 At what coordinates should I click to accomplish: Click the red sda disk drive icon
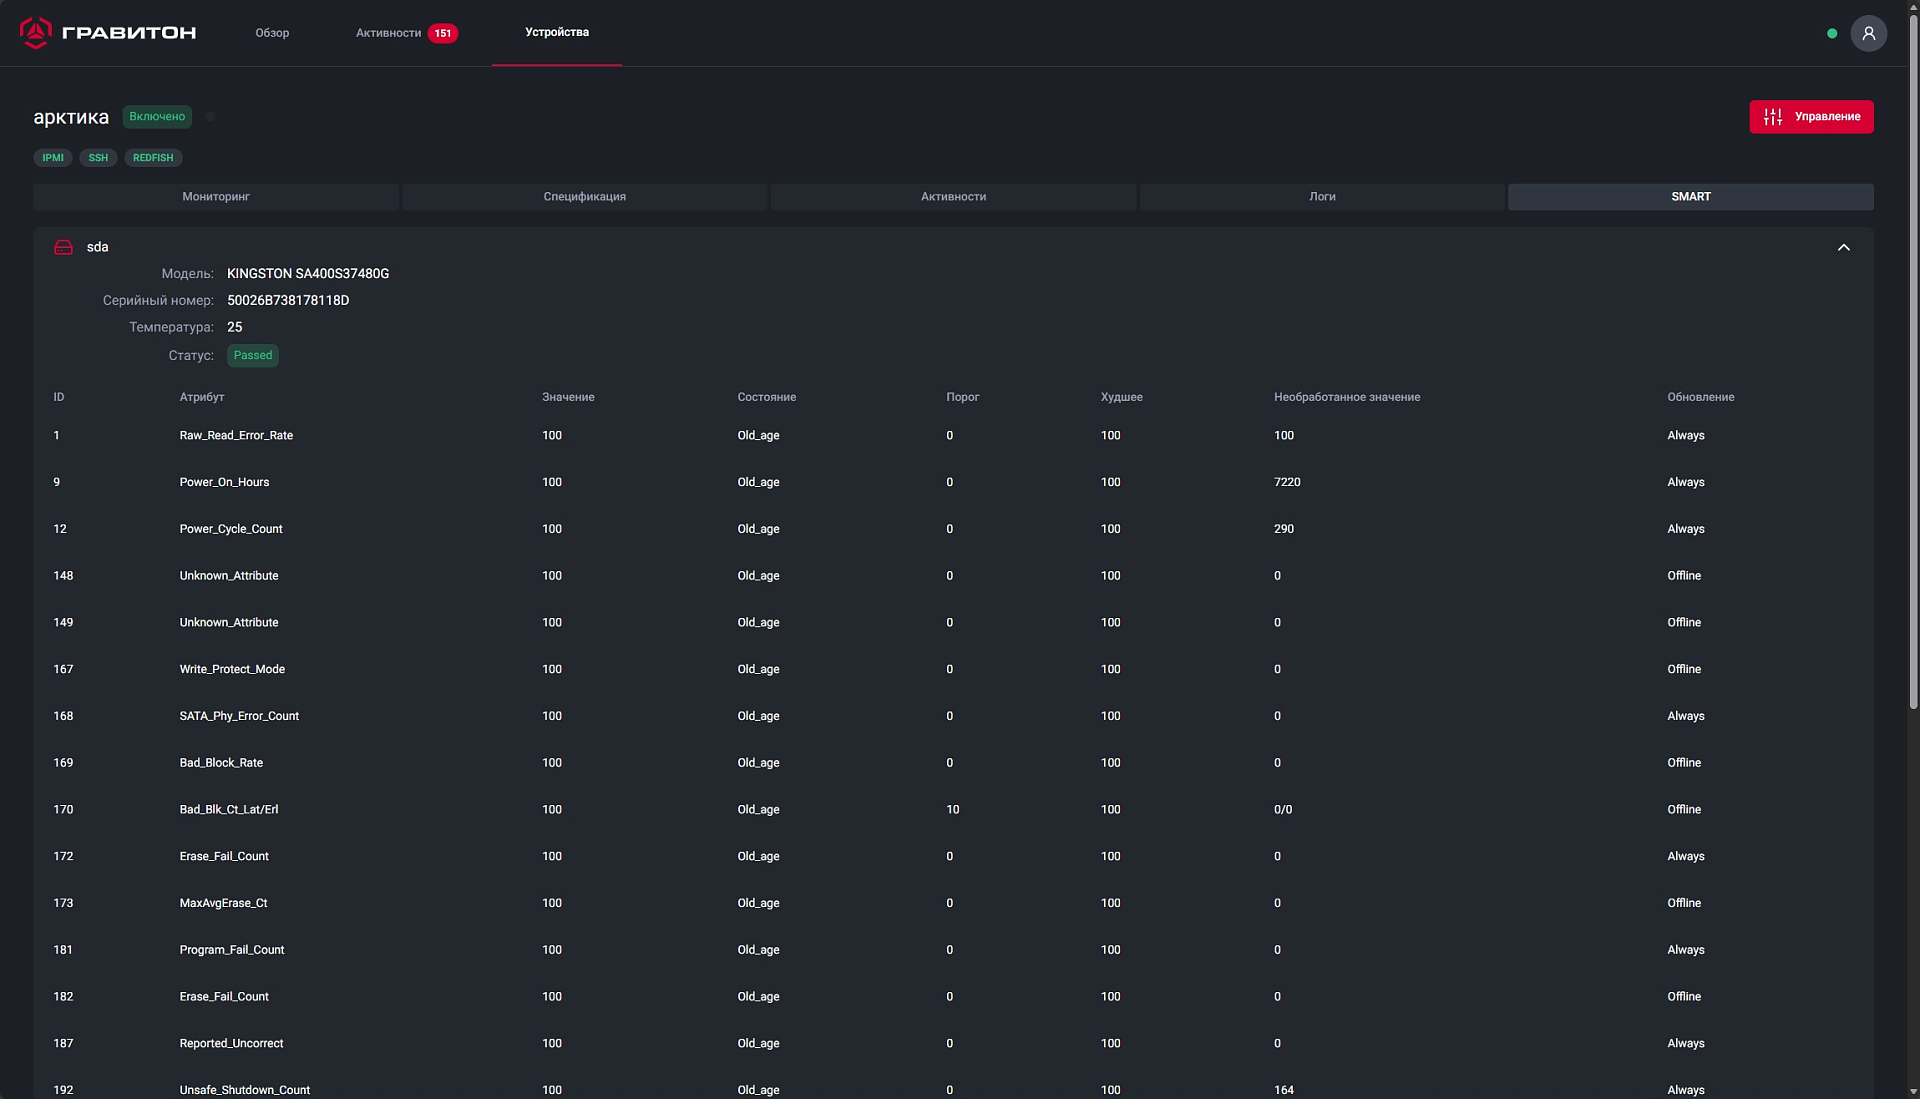tap(63, 247)
